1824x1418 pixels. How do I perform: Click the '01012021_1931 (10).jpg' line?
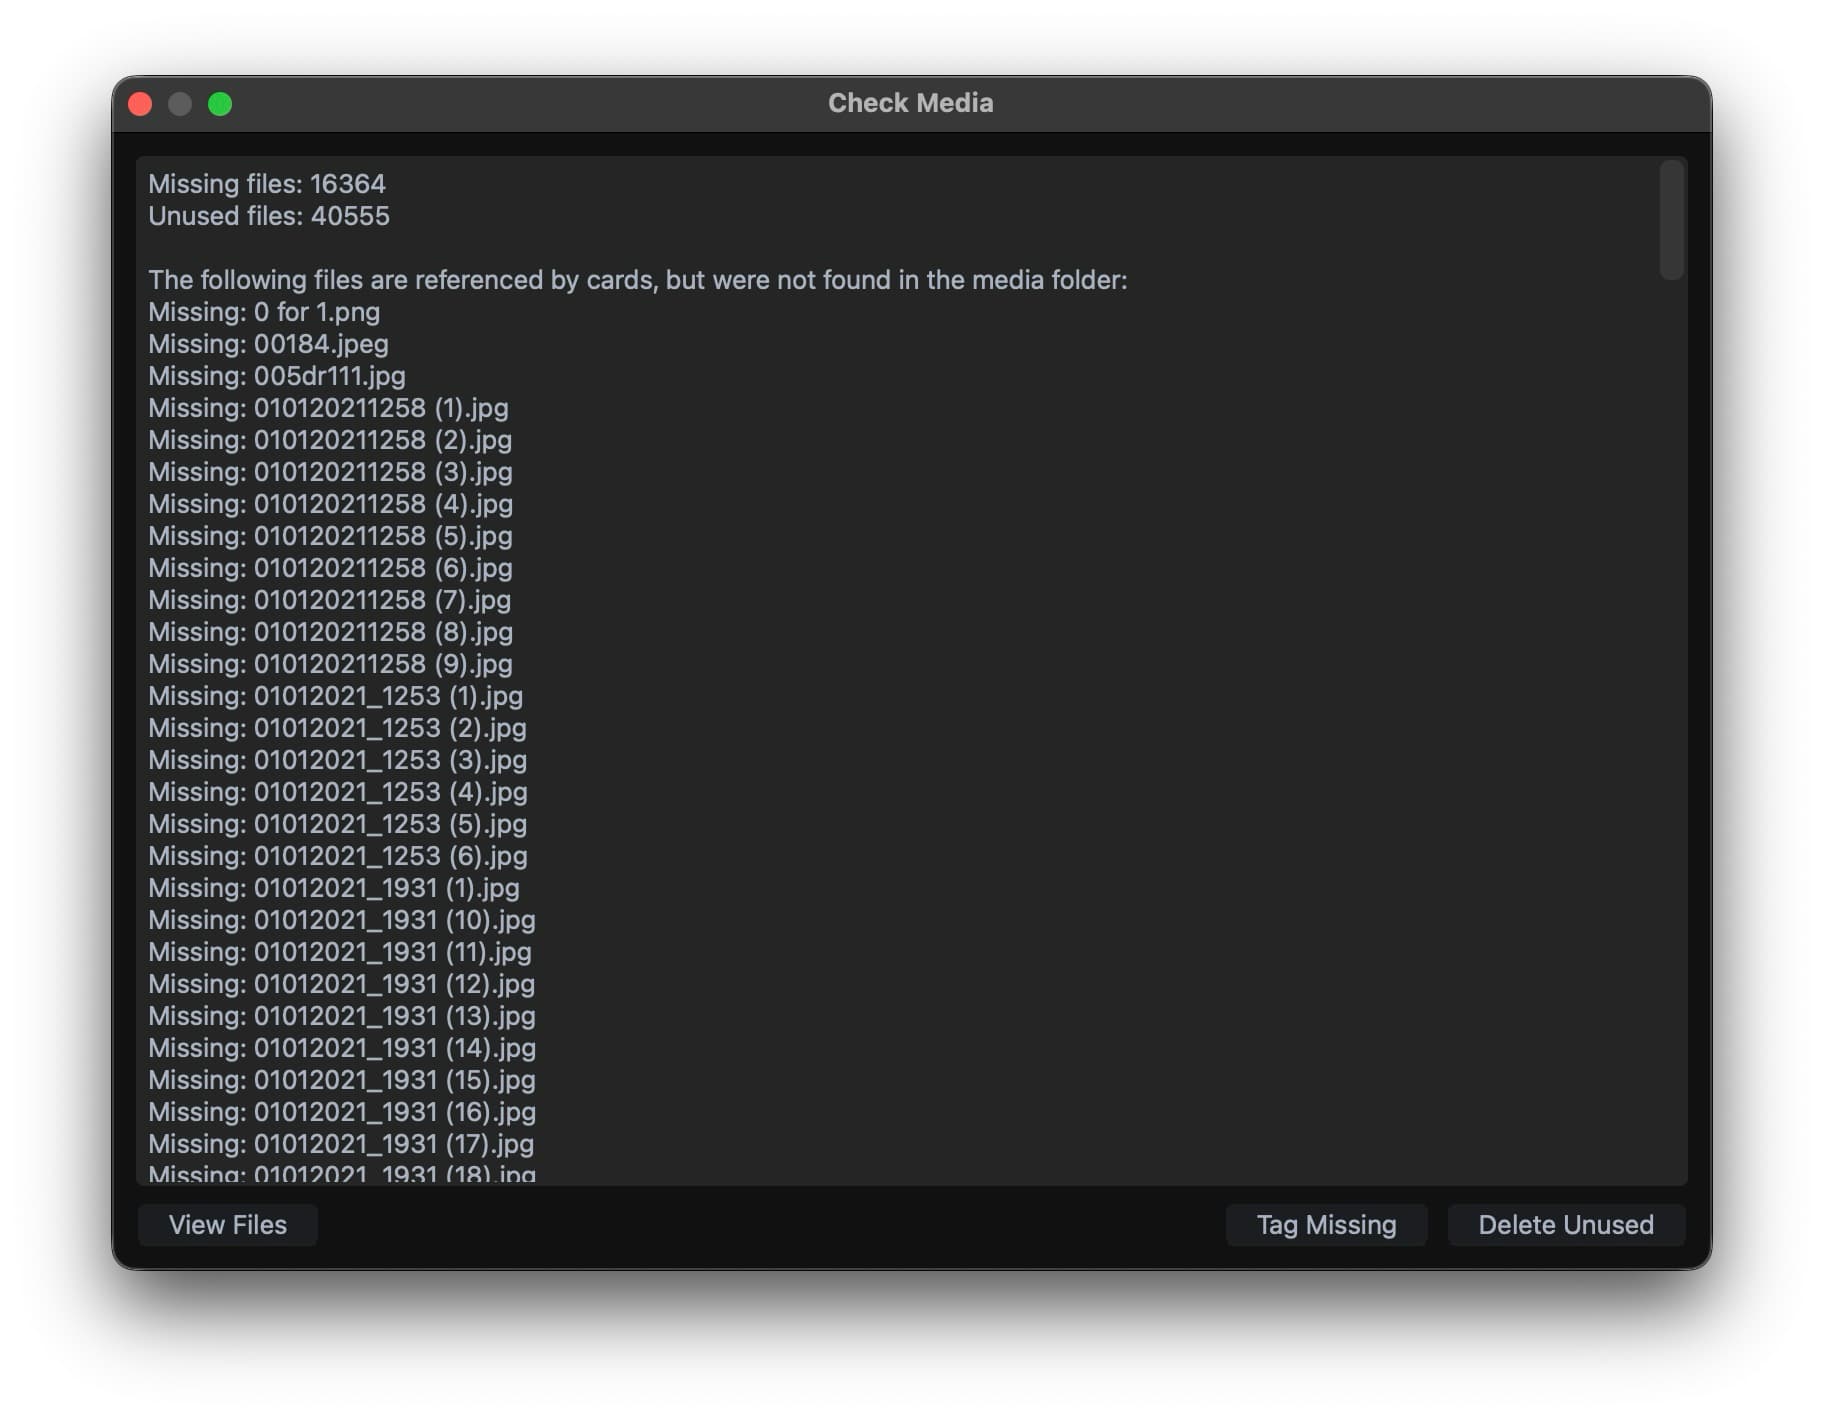[x=341, y=920]
